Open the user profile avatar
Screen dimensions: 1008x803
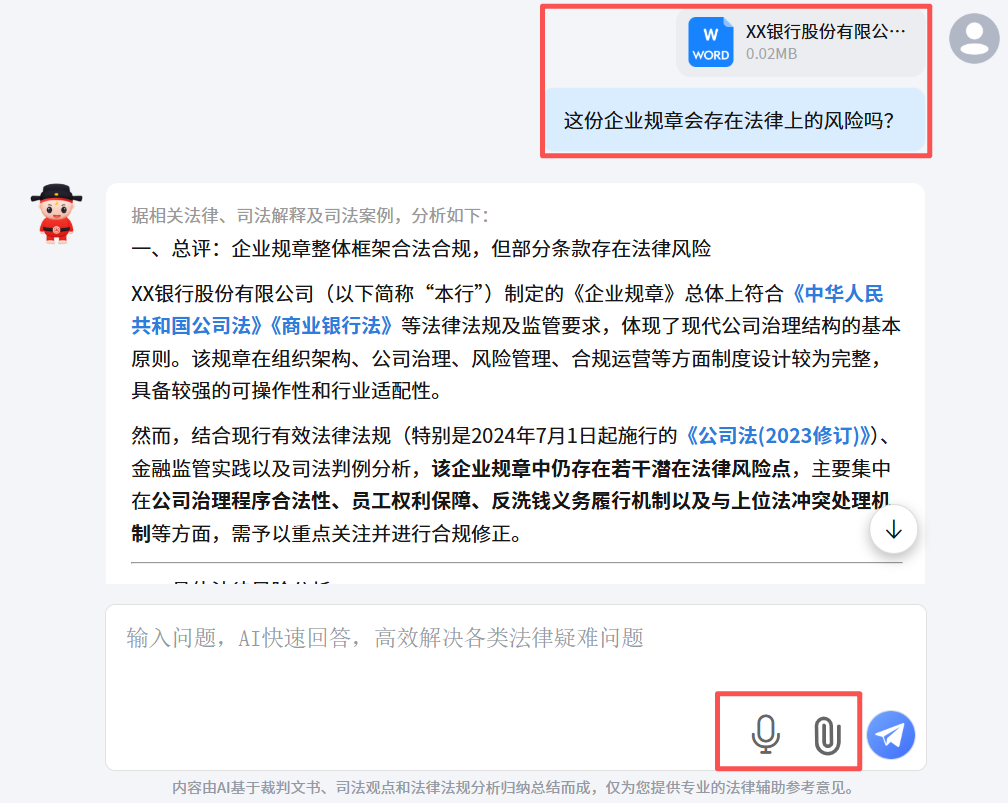point(975,38)
